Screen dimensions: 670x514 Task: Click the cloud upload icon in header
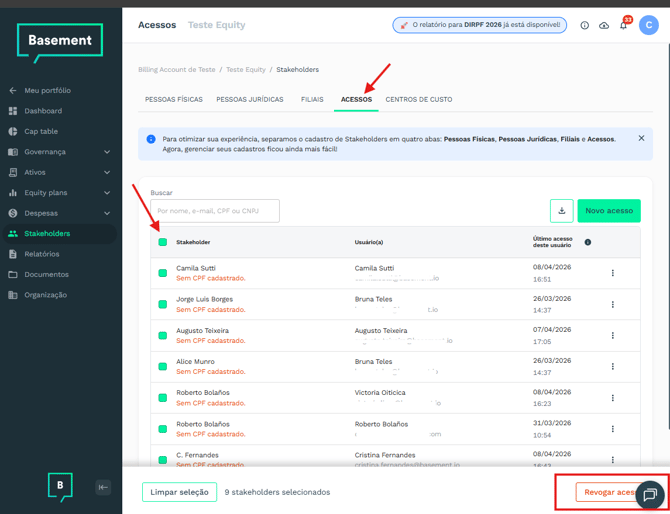(x=604, y=25)
